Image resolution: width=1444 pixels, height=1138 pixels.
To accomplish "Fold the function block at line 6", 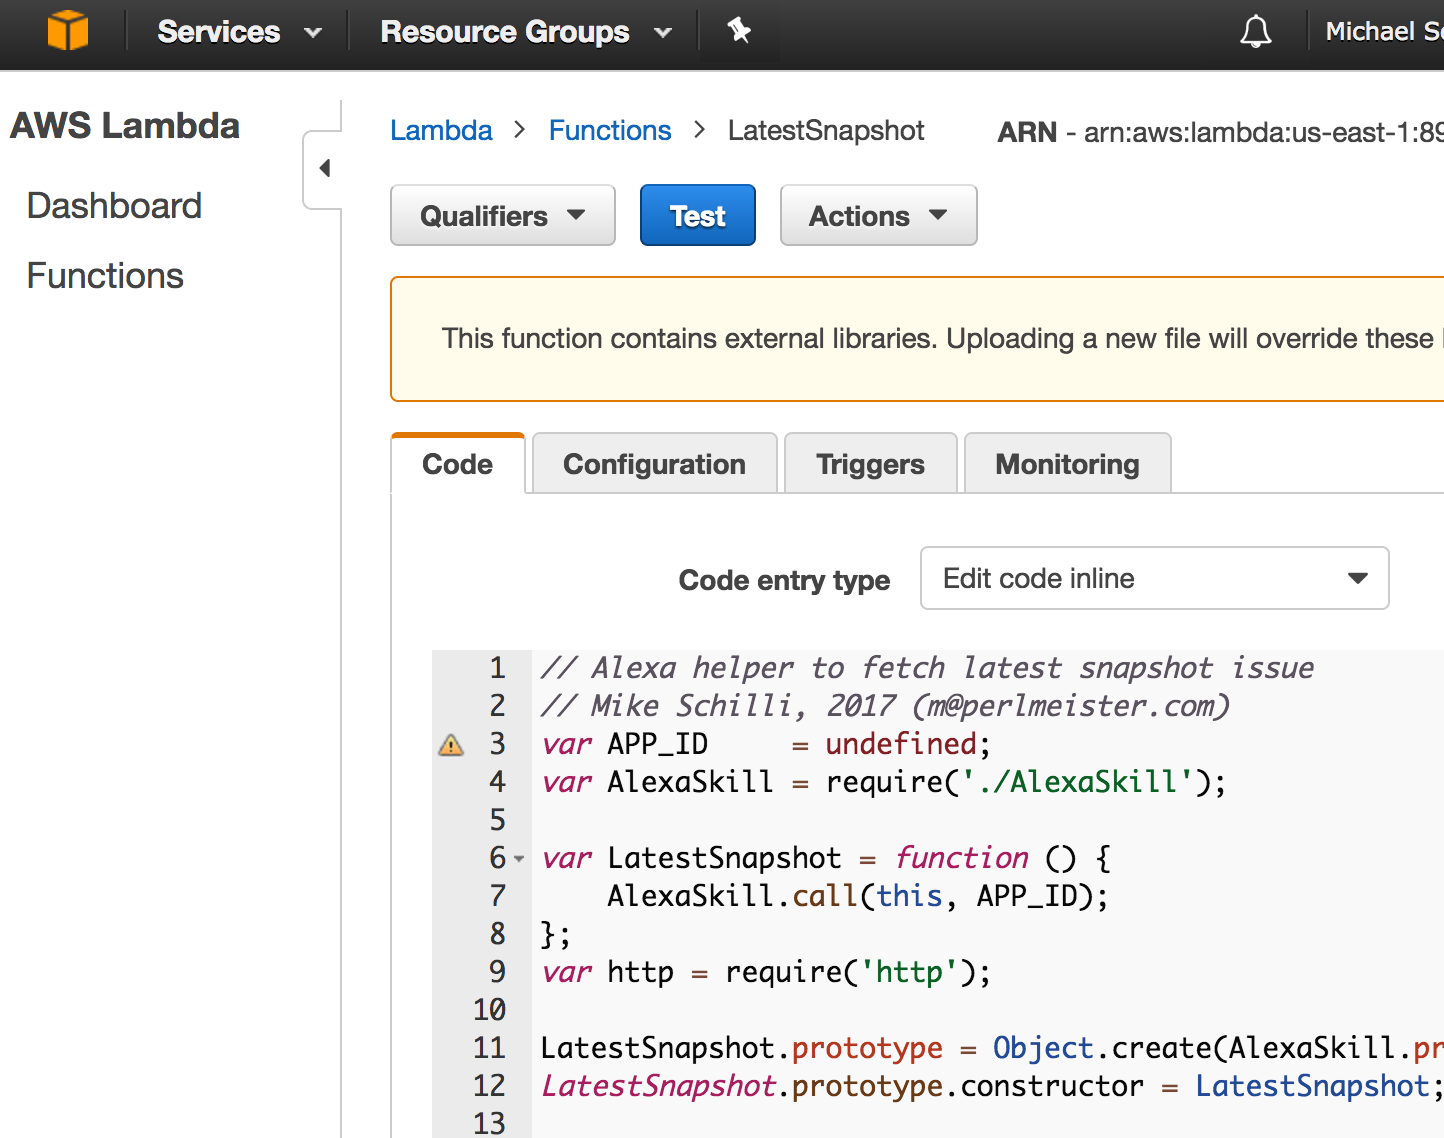I will click(x=519, y=859).
